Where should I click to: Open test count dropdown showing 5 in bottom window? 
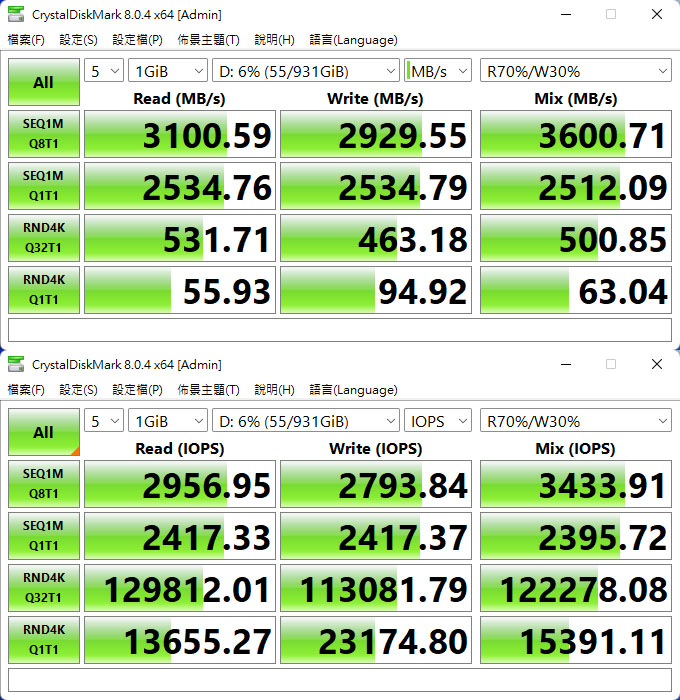(x=104, y=421)
